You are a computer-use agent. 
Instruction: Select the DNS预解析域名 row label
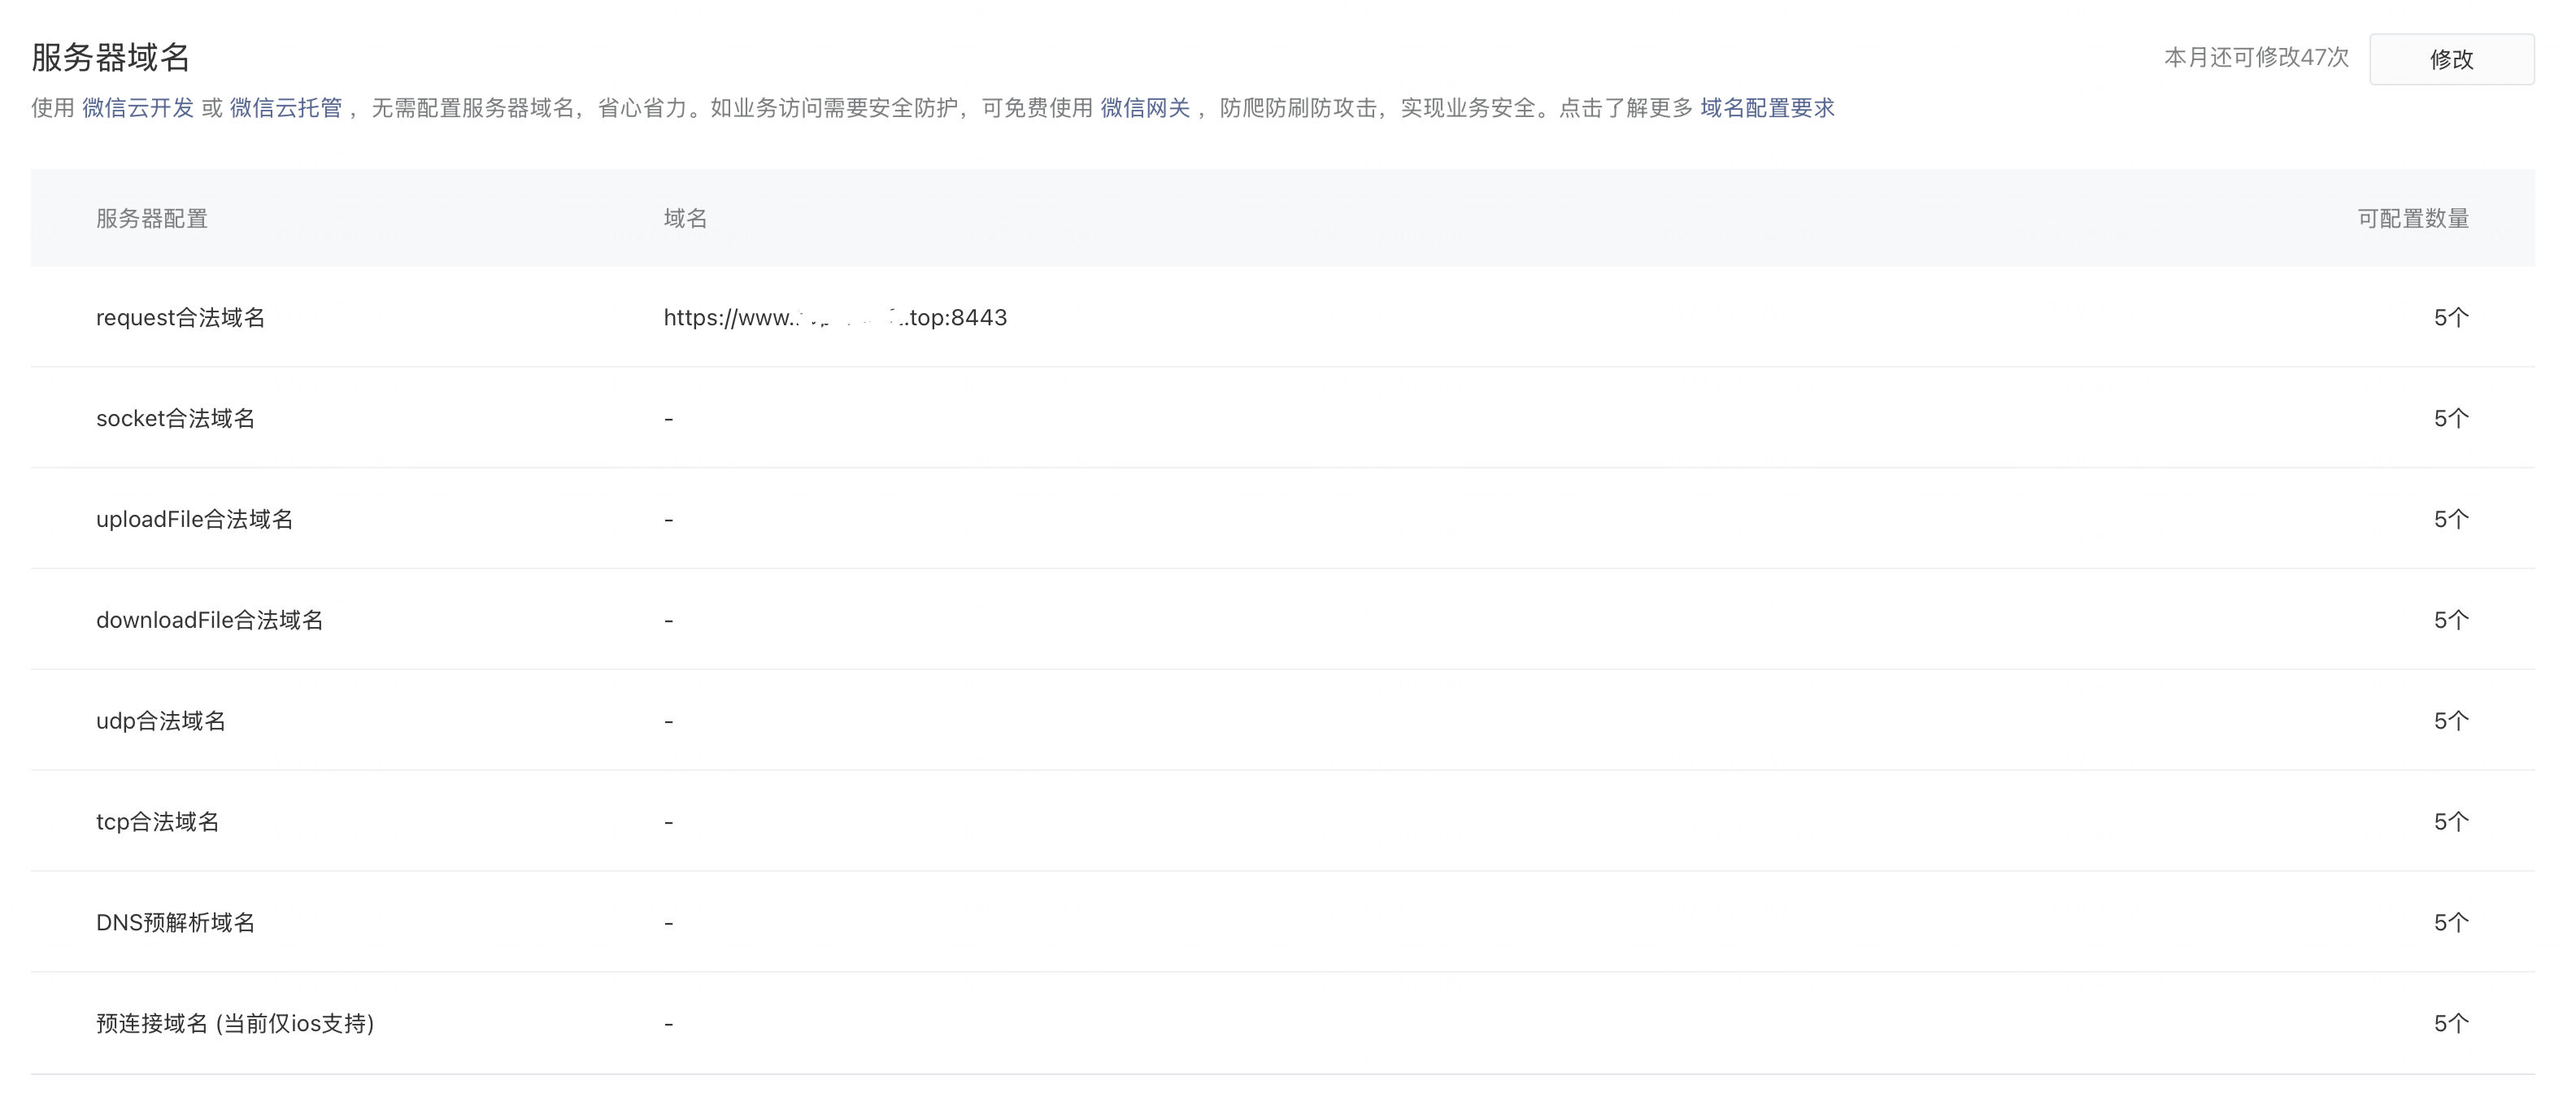(x=175, y=923)
